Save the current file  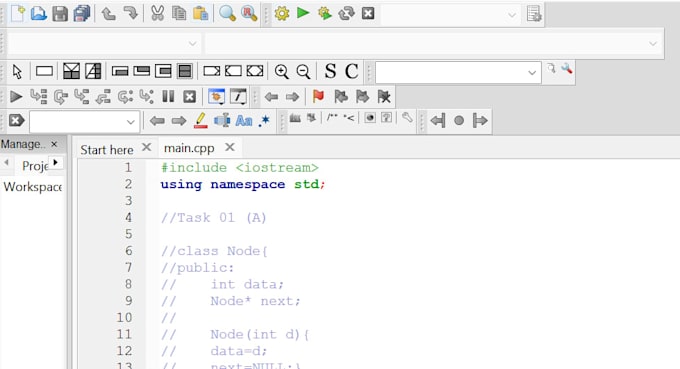tap(60, 14)
